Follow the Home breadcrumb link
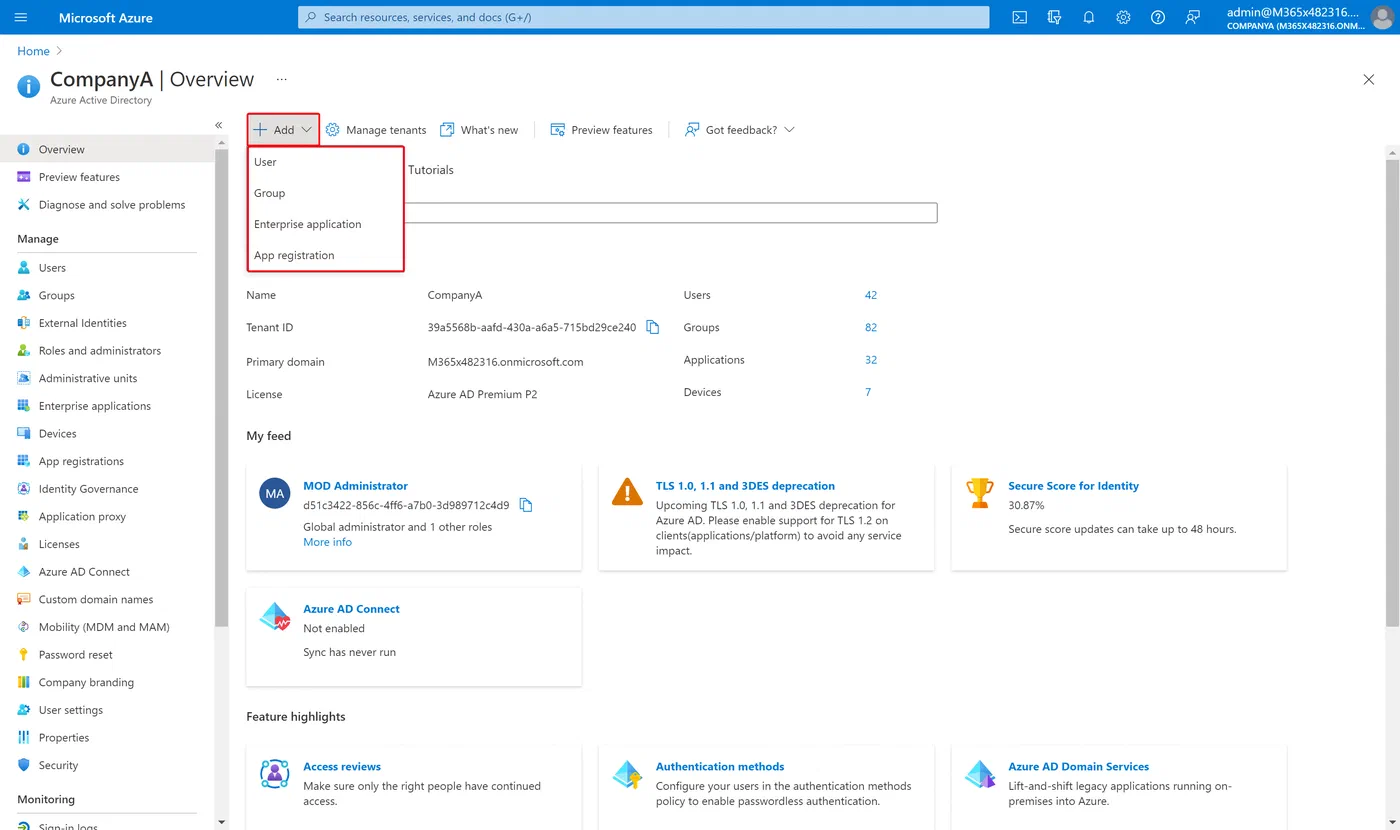This screenshot has height=830, width=1400. (x=33, y=51)
